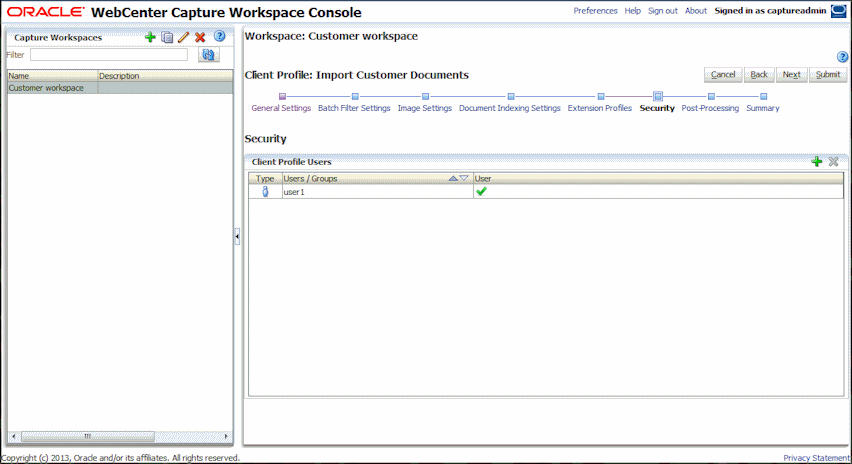Copy the selected workspace icon
The width and height of the screenshot is (852, 464).
tap(167, 37)
